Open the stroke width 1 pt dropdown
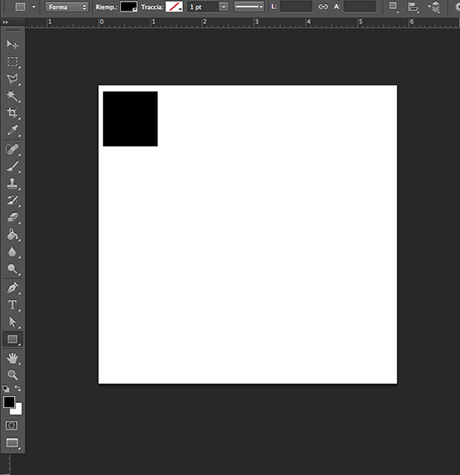This screenshot has height=475, width=460. click(x=224, y=7)
